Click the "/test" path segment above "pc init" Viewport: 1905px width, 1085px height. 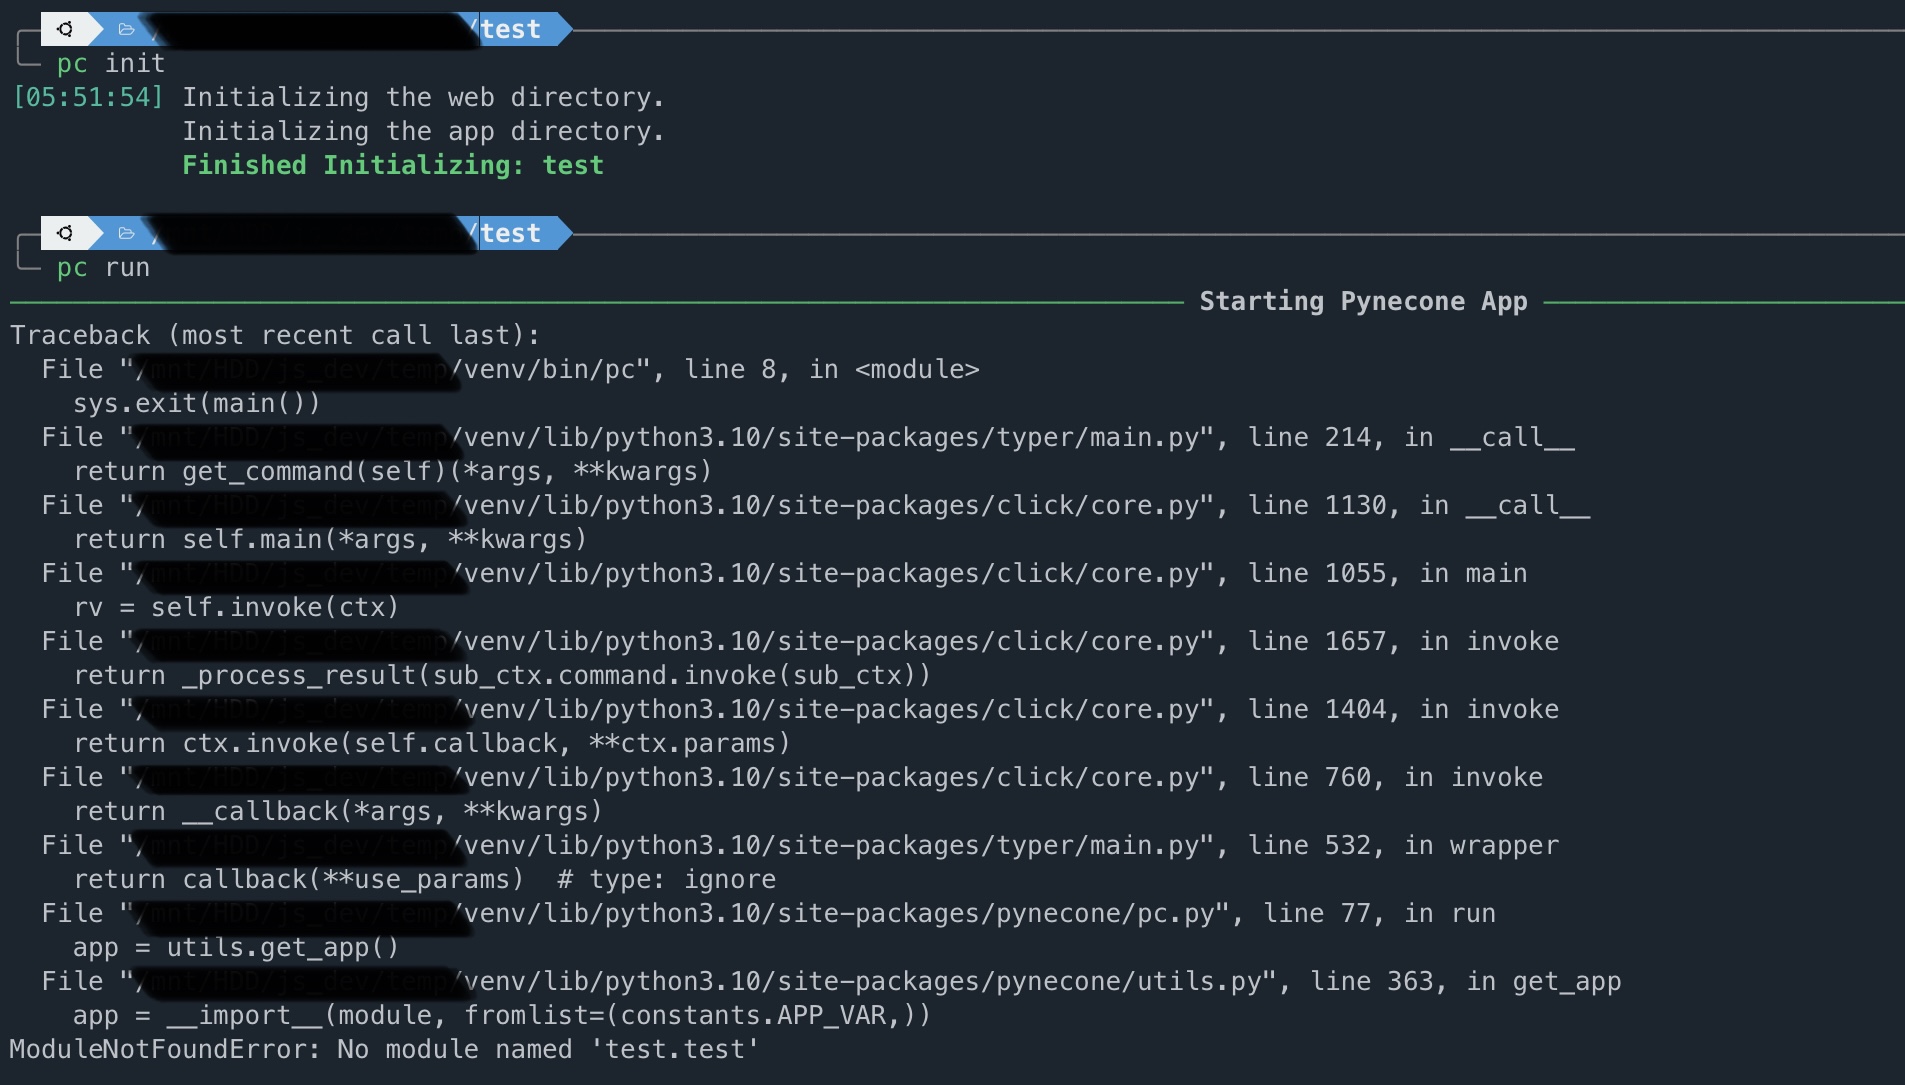tap(505, 29)
